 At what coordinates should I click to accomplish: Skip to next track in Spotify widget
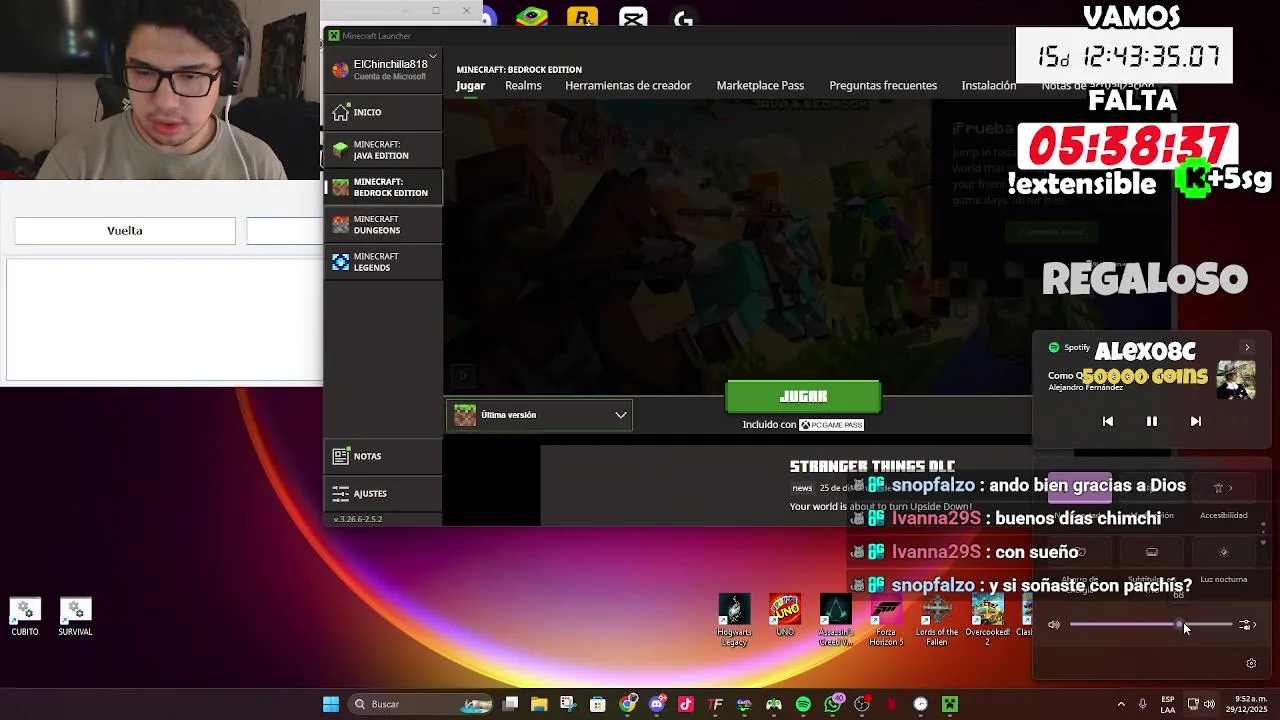(x=1195, y=421)
